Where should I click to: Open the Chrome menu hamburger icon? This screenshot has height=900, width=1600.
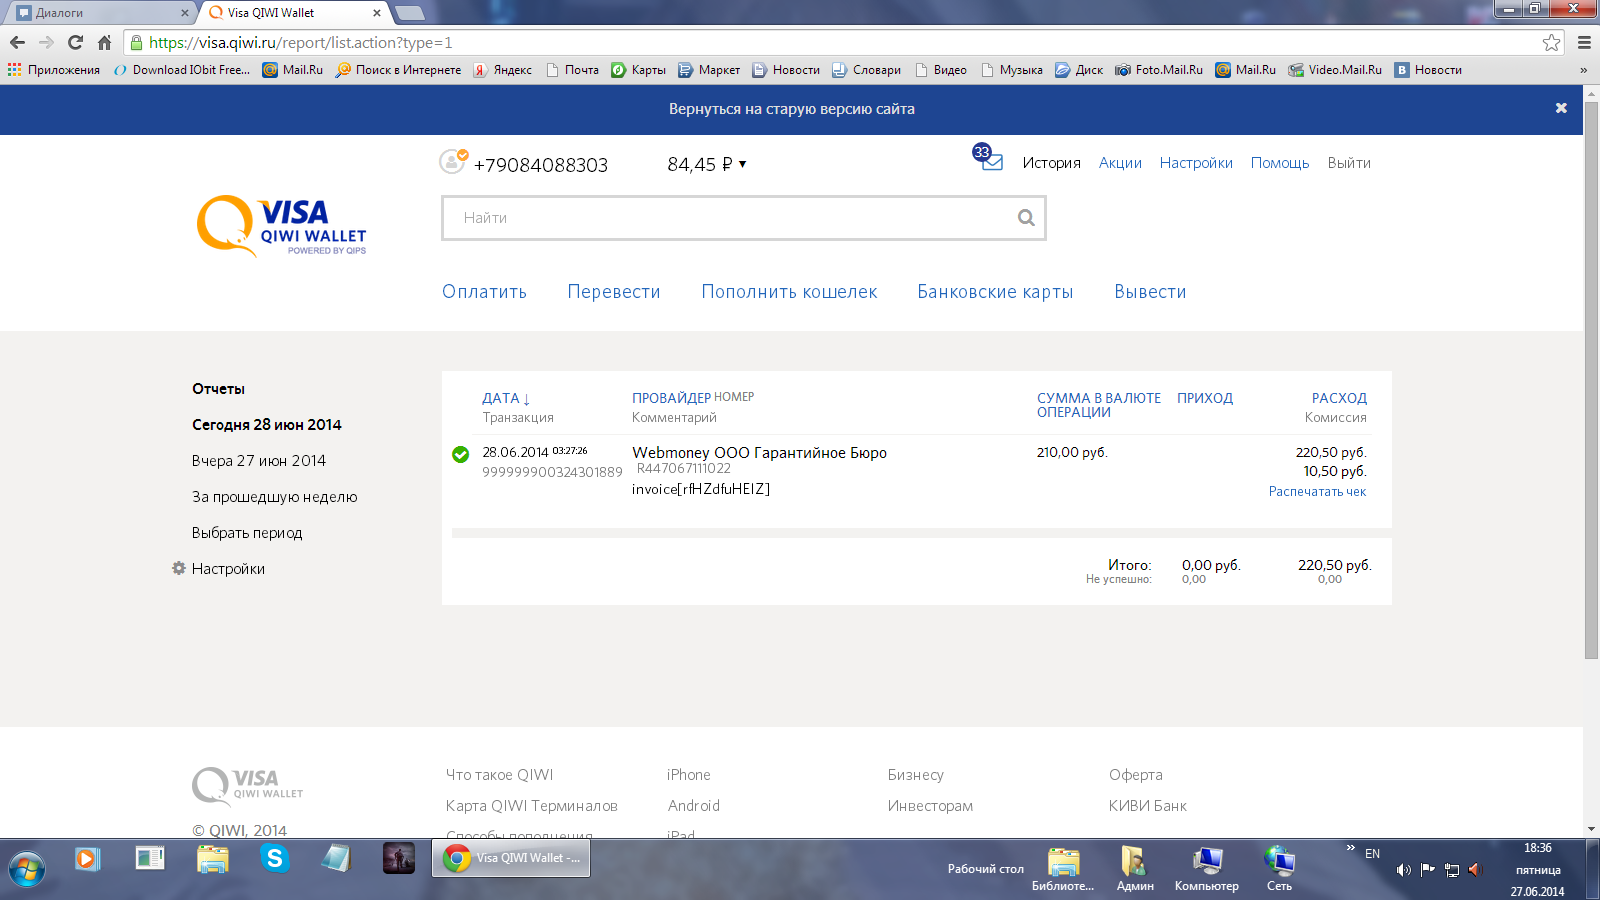1584,42
